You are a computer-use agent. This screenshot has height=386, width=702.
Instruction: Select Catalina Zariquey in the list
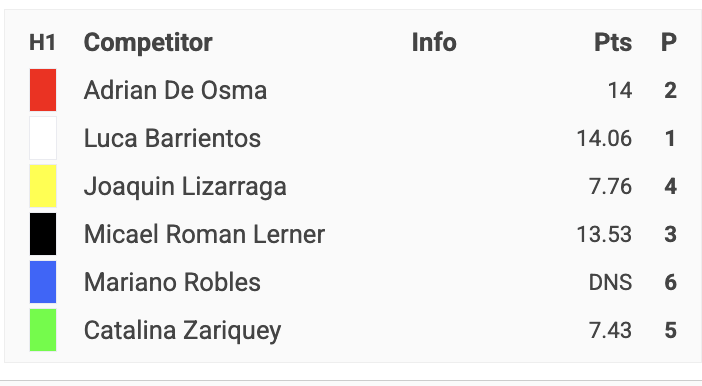coord(183,330)
